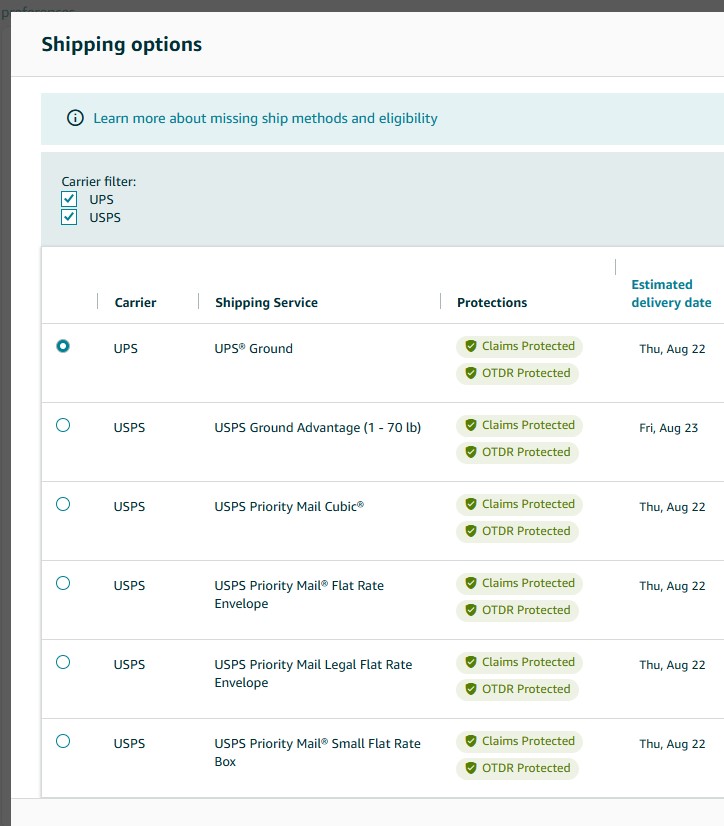Click Thu, Aug 22 date for UPS Ground

pos(672,349)
